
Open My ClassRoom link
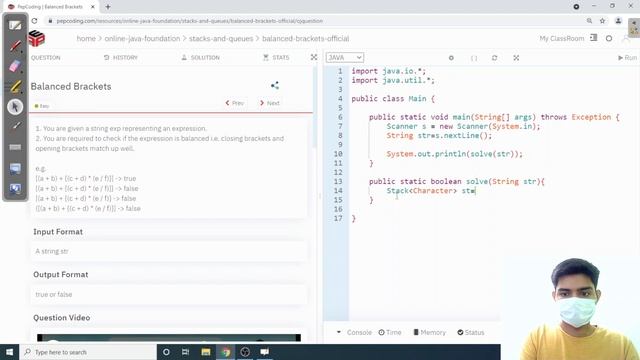(x=562, y=38)
